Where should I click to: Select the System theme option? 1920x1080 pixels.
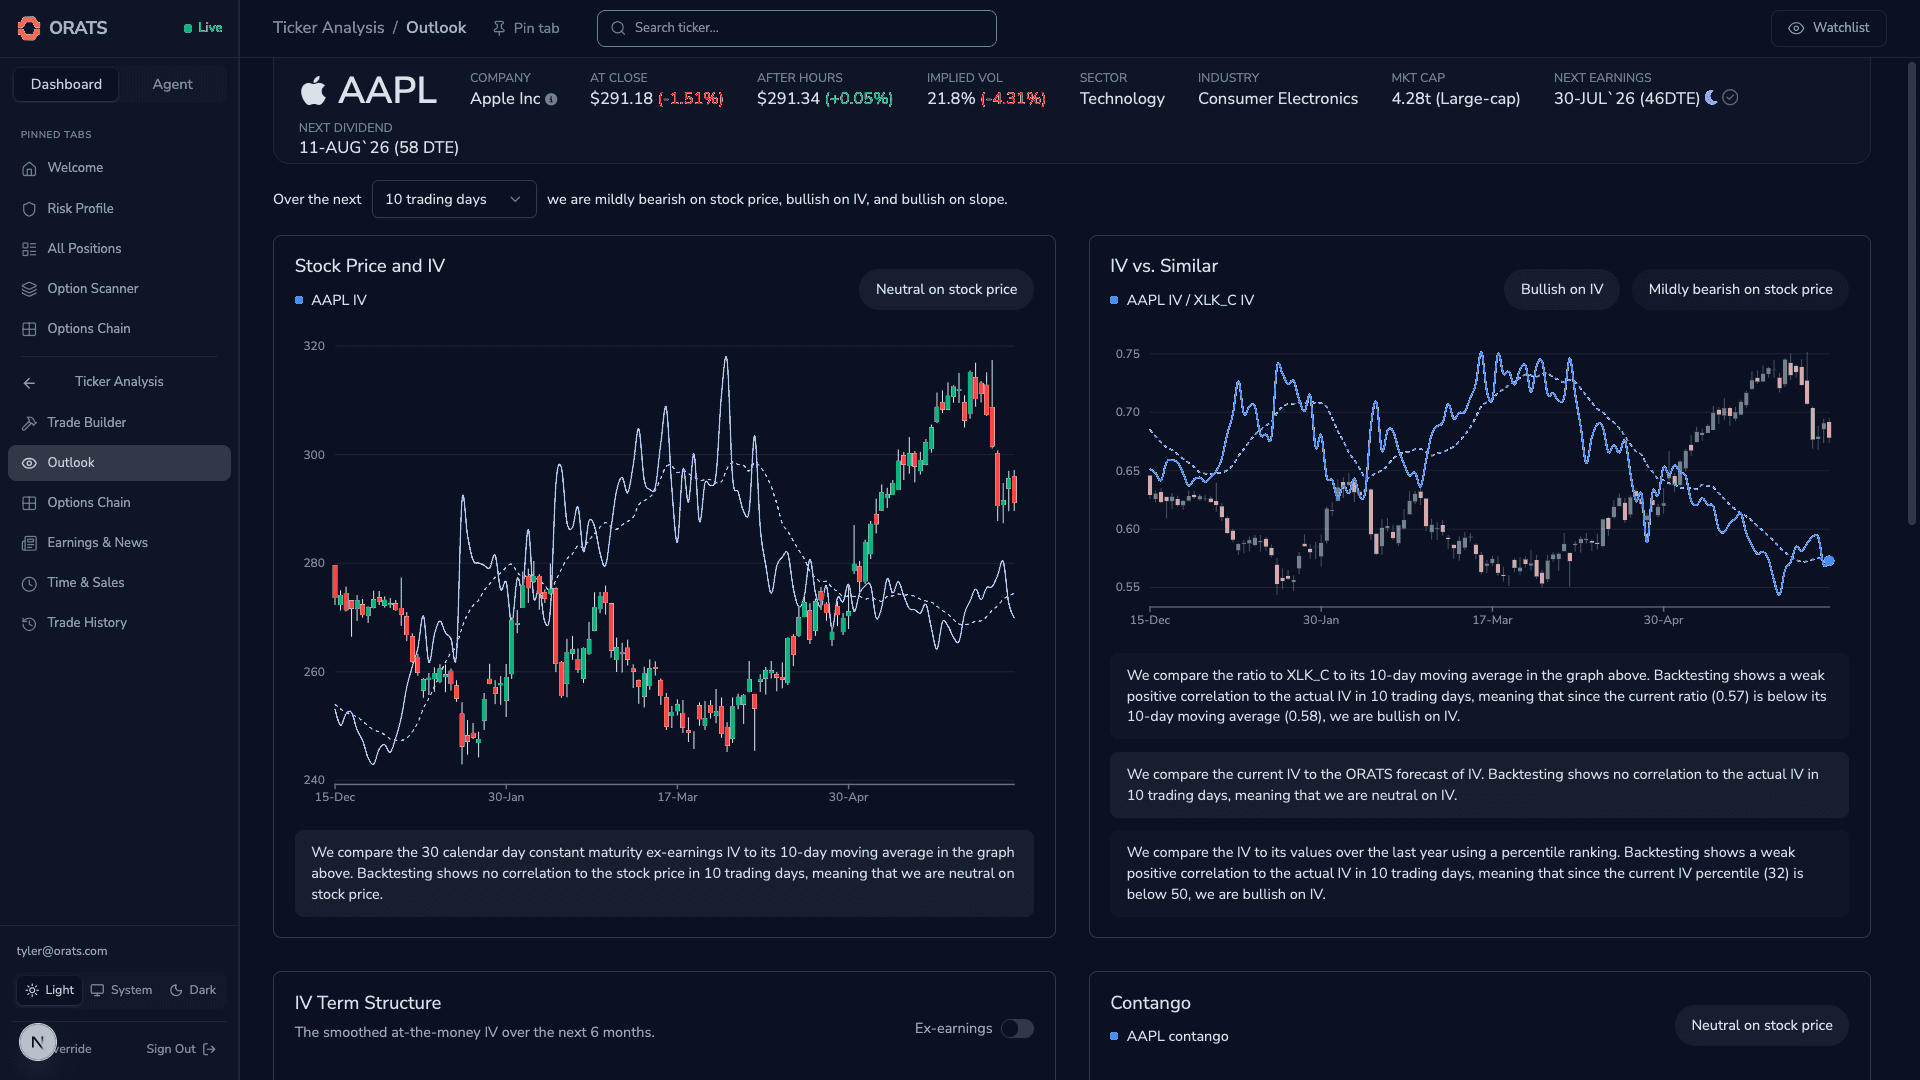pos(121,990)
